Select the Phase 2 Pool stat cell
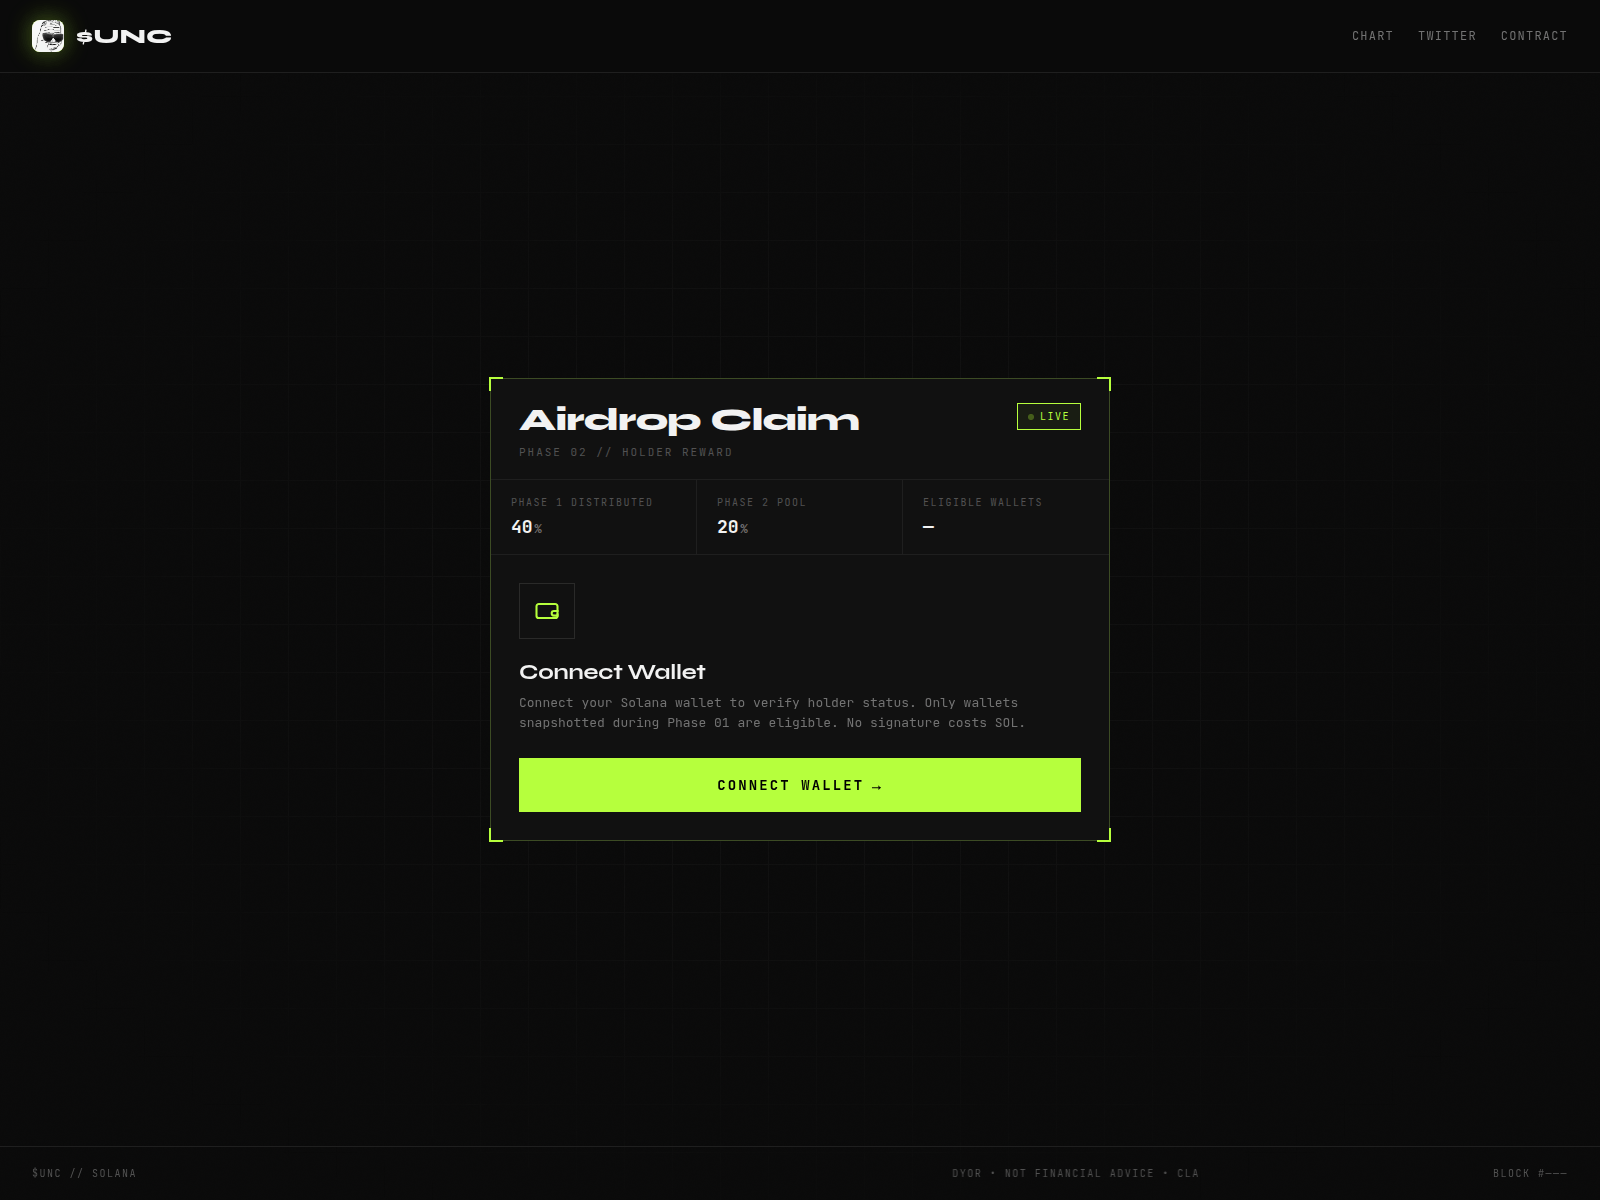Image resolution: width=1600 pixels, height=1200 pixels. (799, 517)
